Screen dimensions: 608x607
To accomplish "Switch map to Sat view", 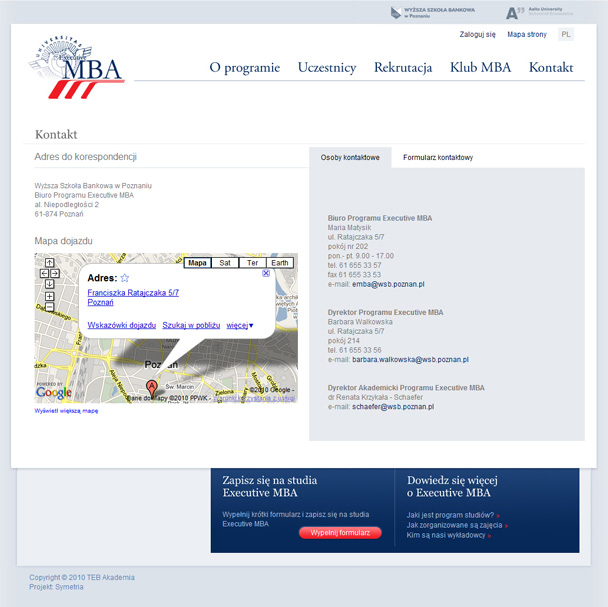I will (225, 263).
